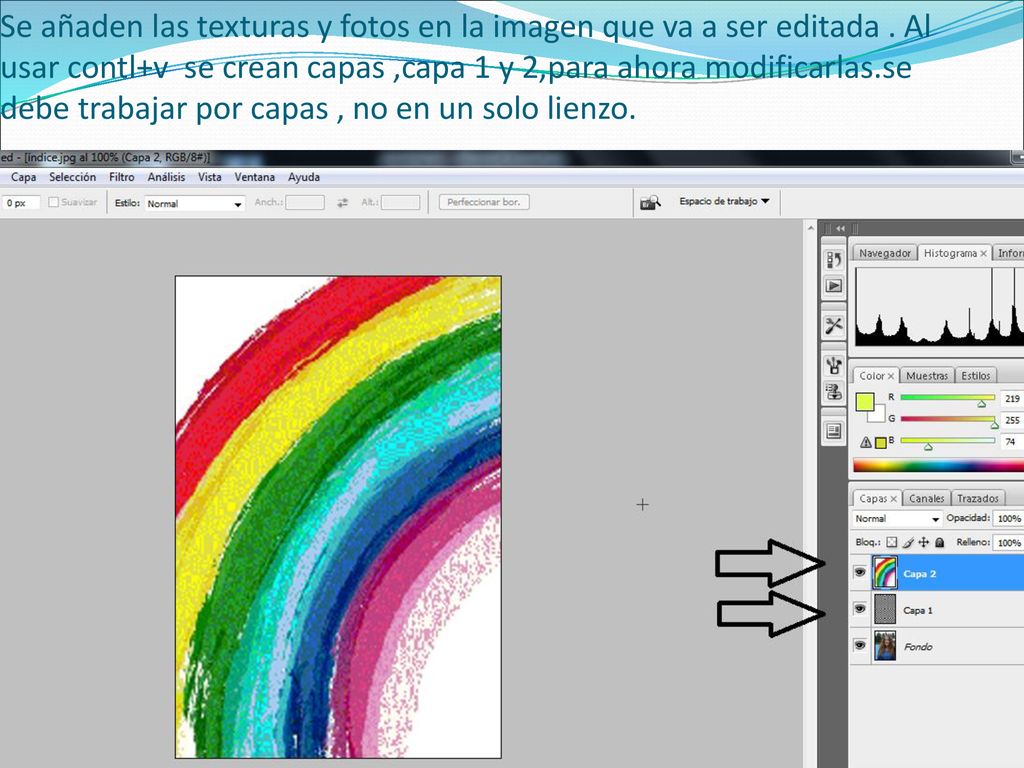Open the Ventana menu
1024x768 pixels.
(x=255, y=177)
